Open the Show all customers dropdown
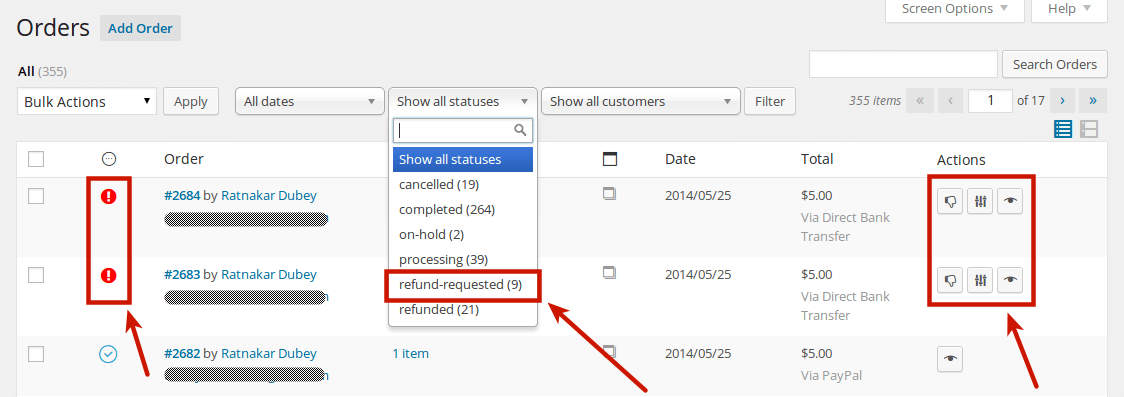Screen dimensions: 1124x397 point(641,101)
